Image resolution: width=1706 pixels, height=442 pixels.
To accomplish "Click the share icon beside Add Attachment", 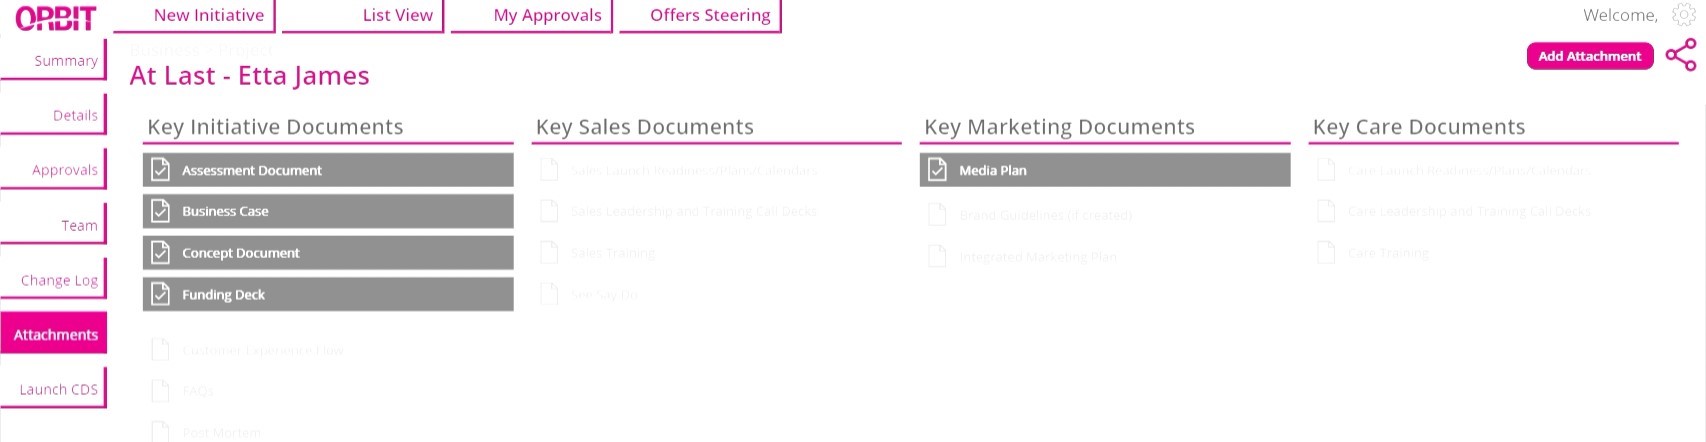I will [1681, 55].
